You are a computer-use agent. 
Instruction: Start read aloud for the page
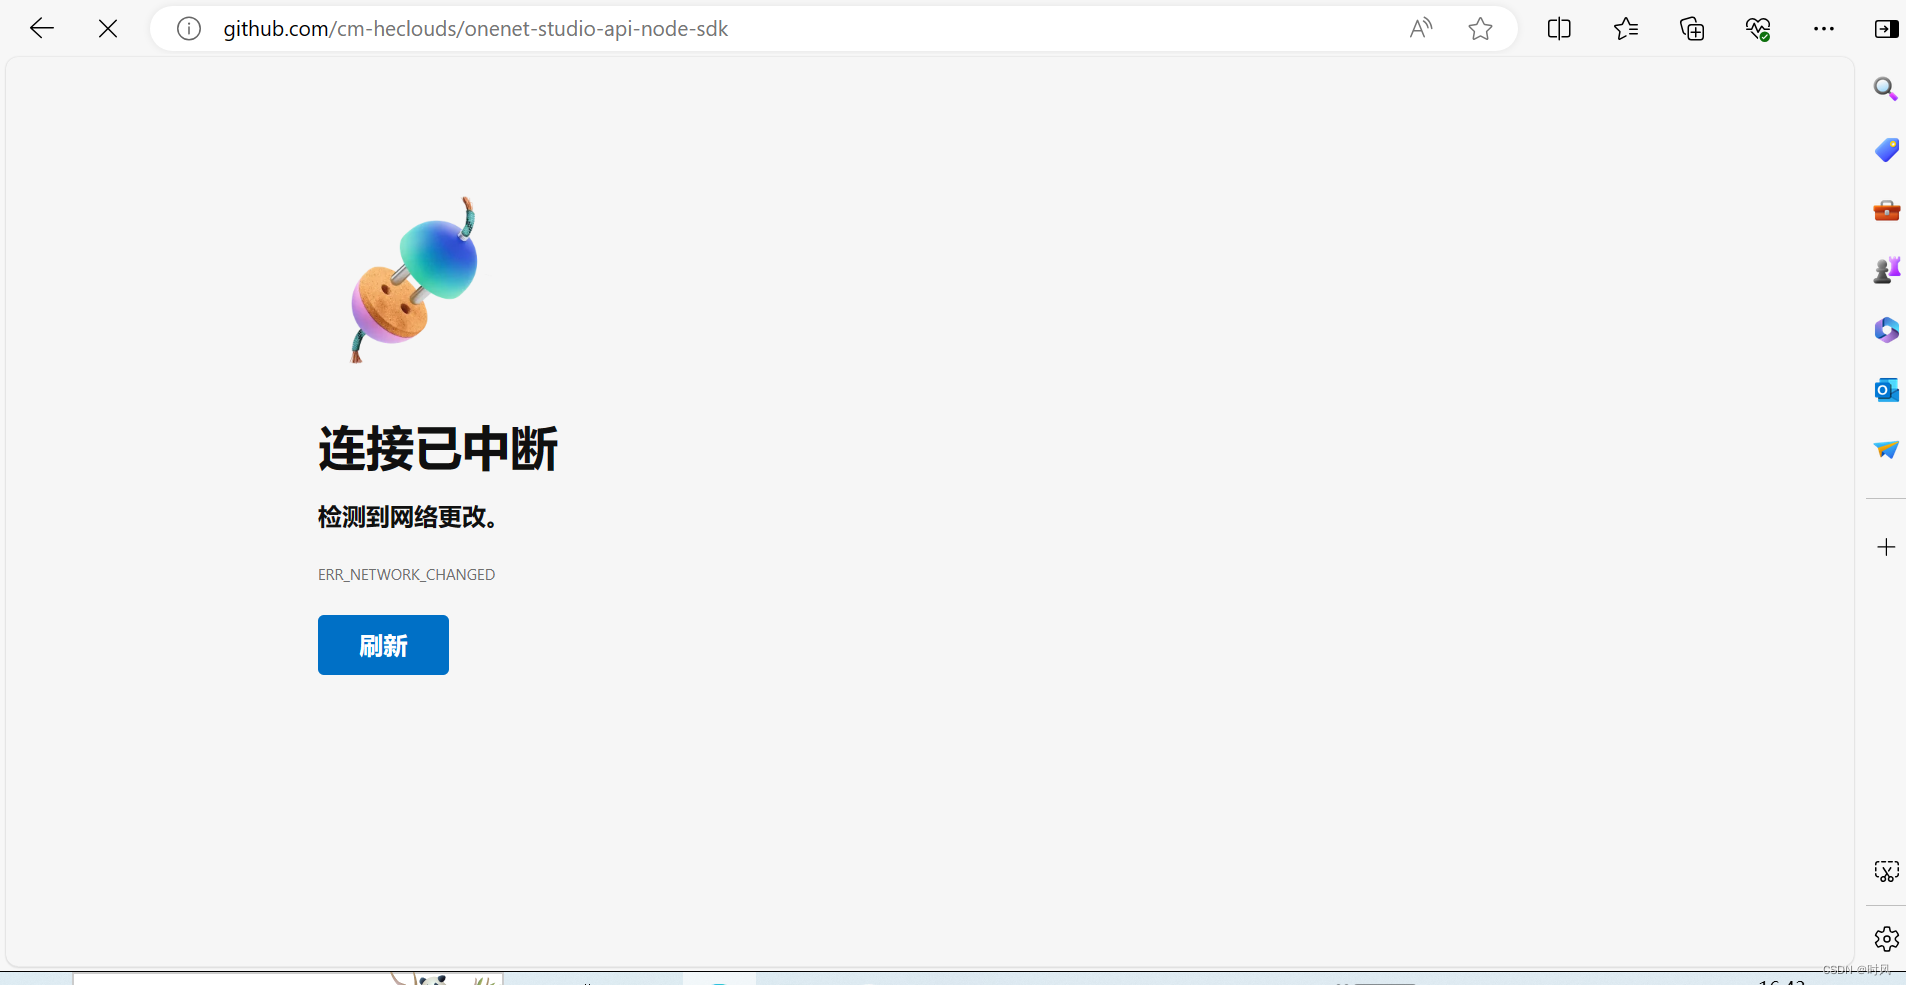click(1421, 28)
